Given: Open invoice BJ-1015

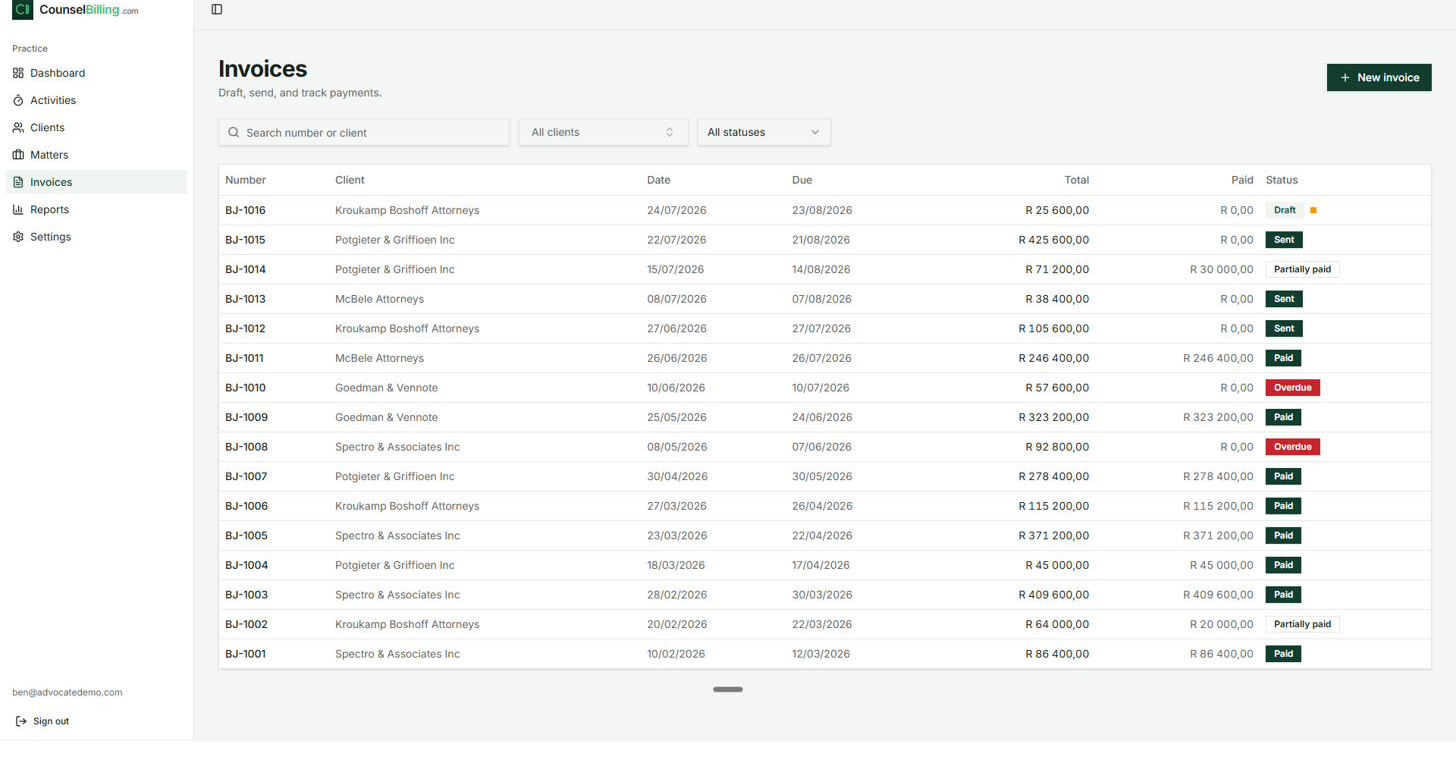Looking at the screenshot, I should pos(245,240).
